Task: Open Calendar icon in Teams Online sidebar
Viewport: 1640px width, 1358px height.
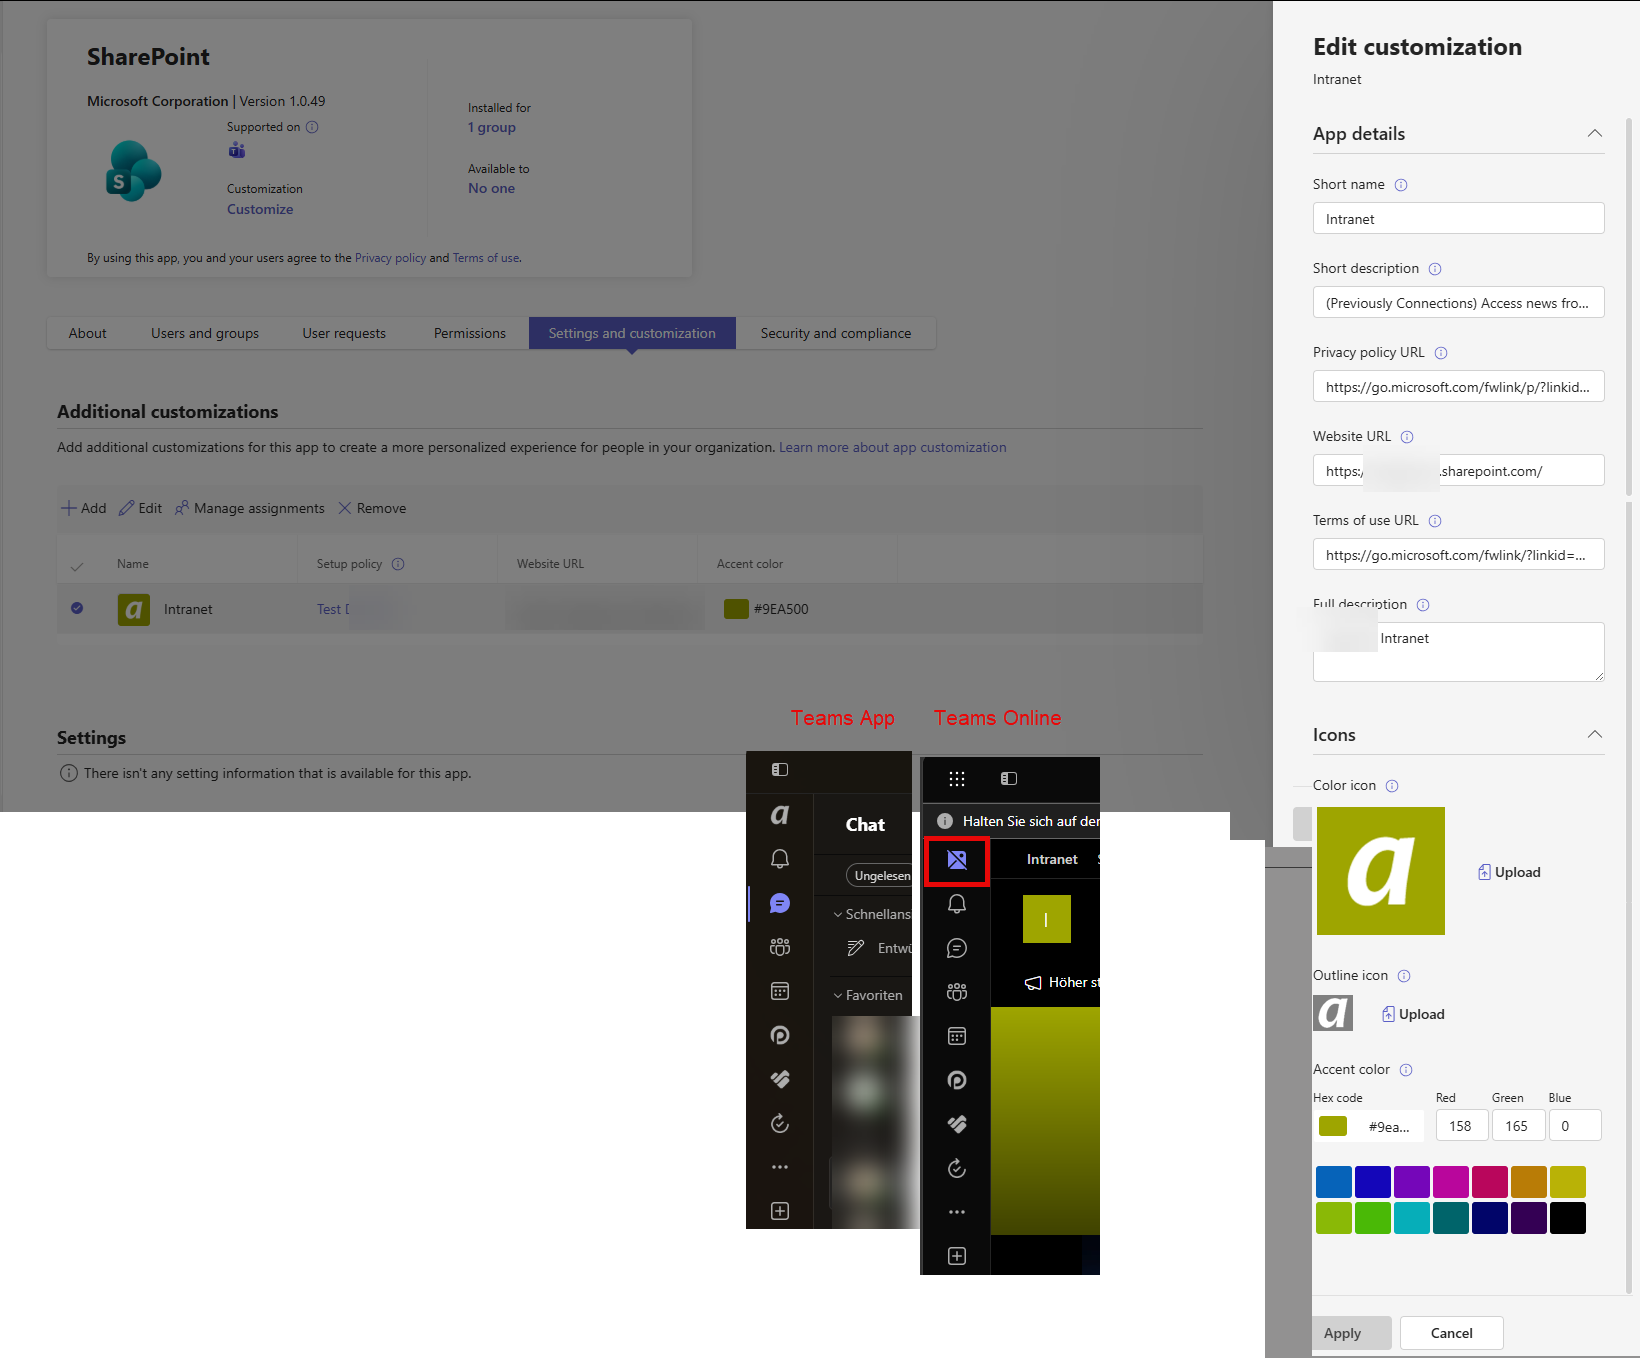Action: point(957,1036)
